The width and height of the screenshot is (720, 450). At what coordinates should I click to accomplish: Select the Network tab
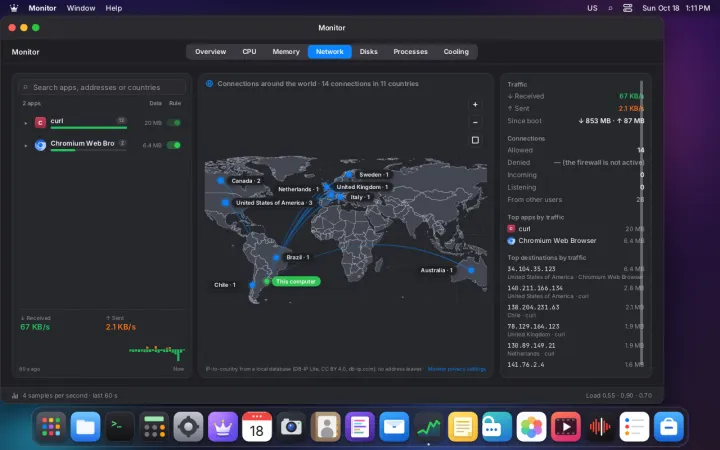pyautogui.click(x=330, y=52)
